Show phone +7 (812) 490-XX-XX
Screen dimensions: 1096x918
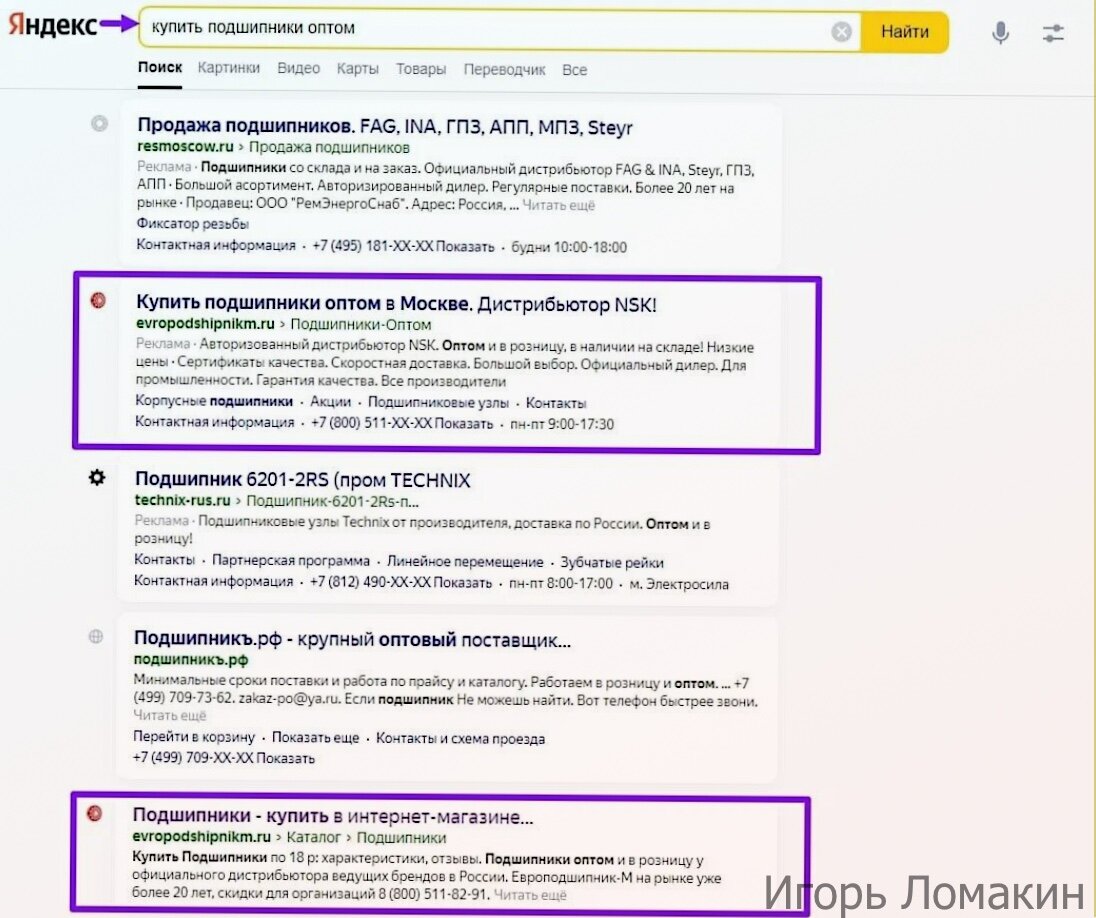pyautogui.click(x=401, y=582)
